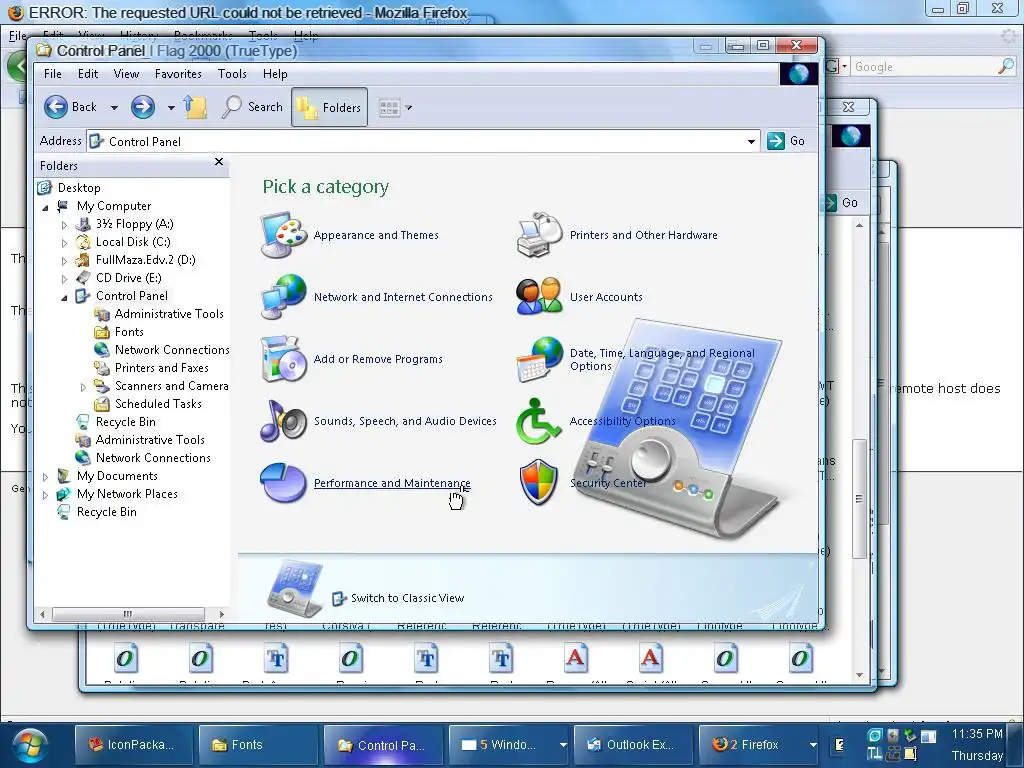The height and width of the screenshot is (768, 1024).
Task: Open the Printers and Other Hardware icon
Action: pyautogui.click(x=539, y=236)
